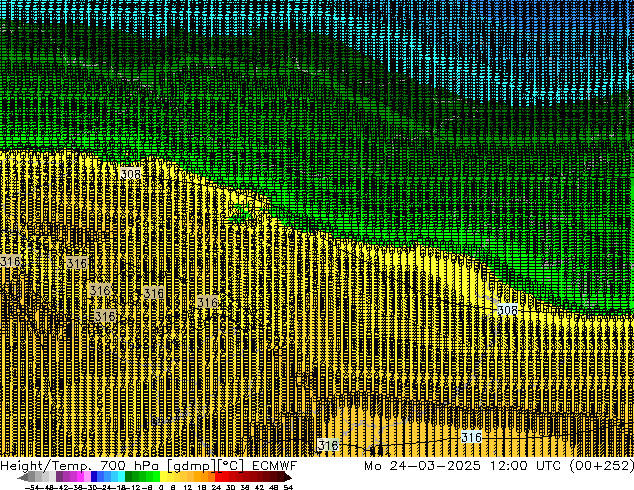
Task: Click the bright yellow legend swatch
Action: pyautogui.click(x=163, y=478)
